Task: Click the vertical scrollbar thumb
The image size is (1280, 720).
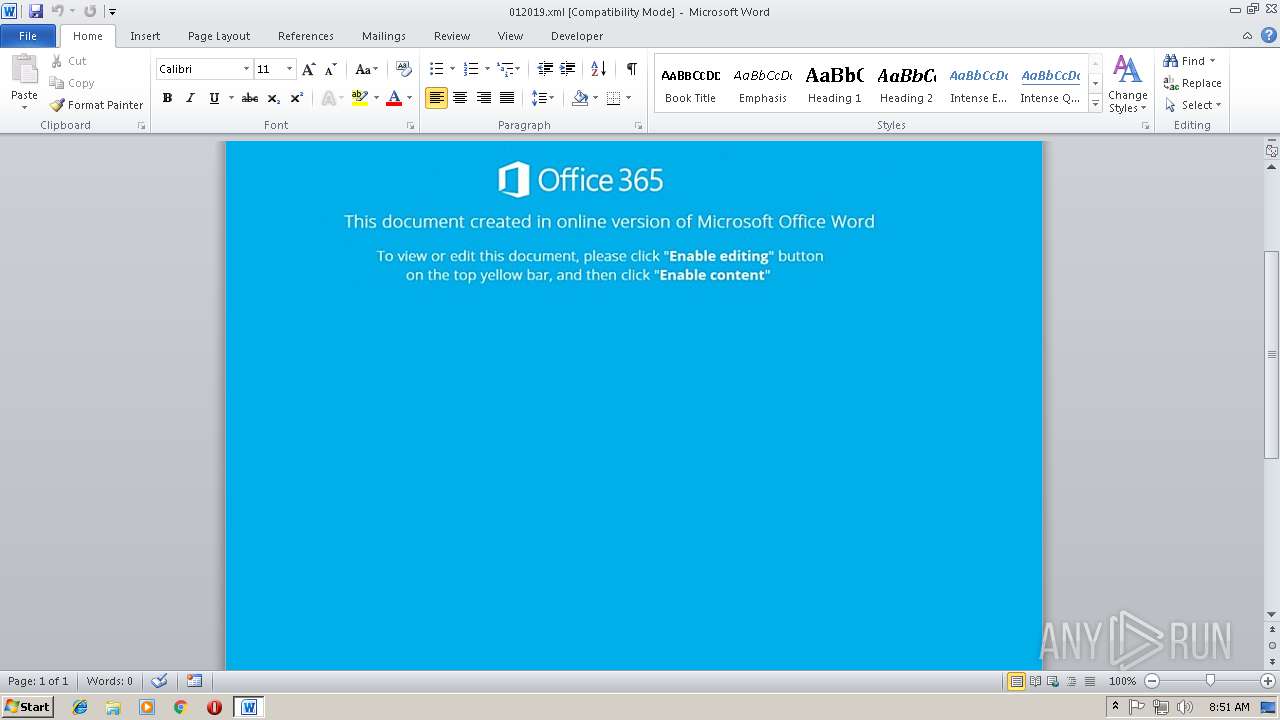Action: 1272,354
